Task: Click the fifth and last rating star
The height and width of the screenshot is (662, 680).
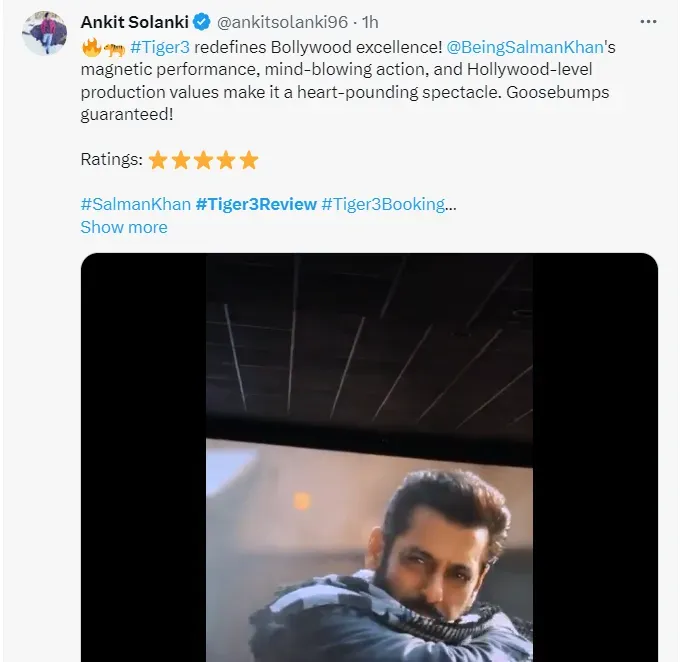Action: (x=249, y=160)
